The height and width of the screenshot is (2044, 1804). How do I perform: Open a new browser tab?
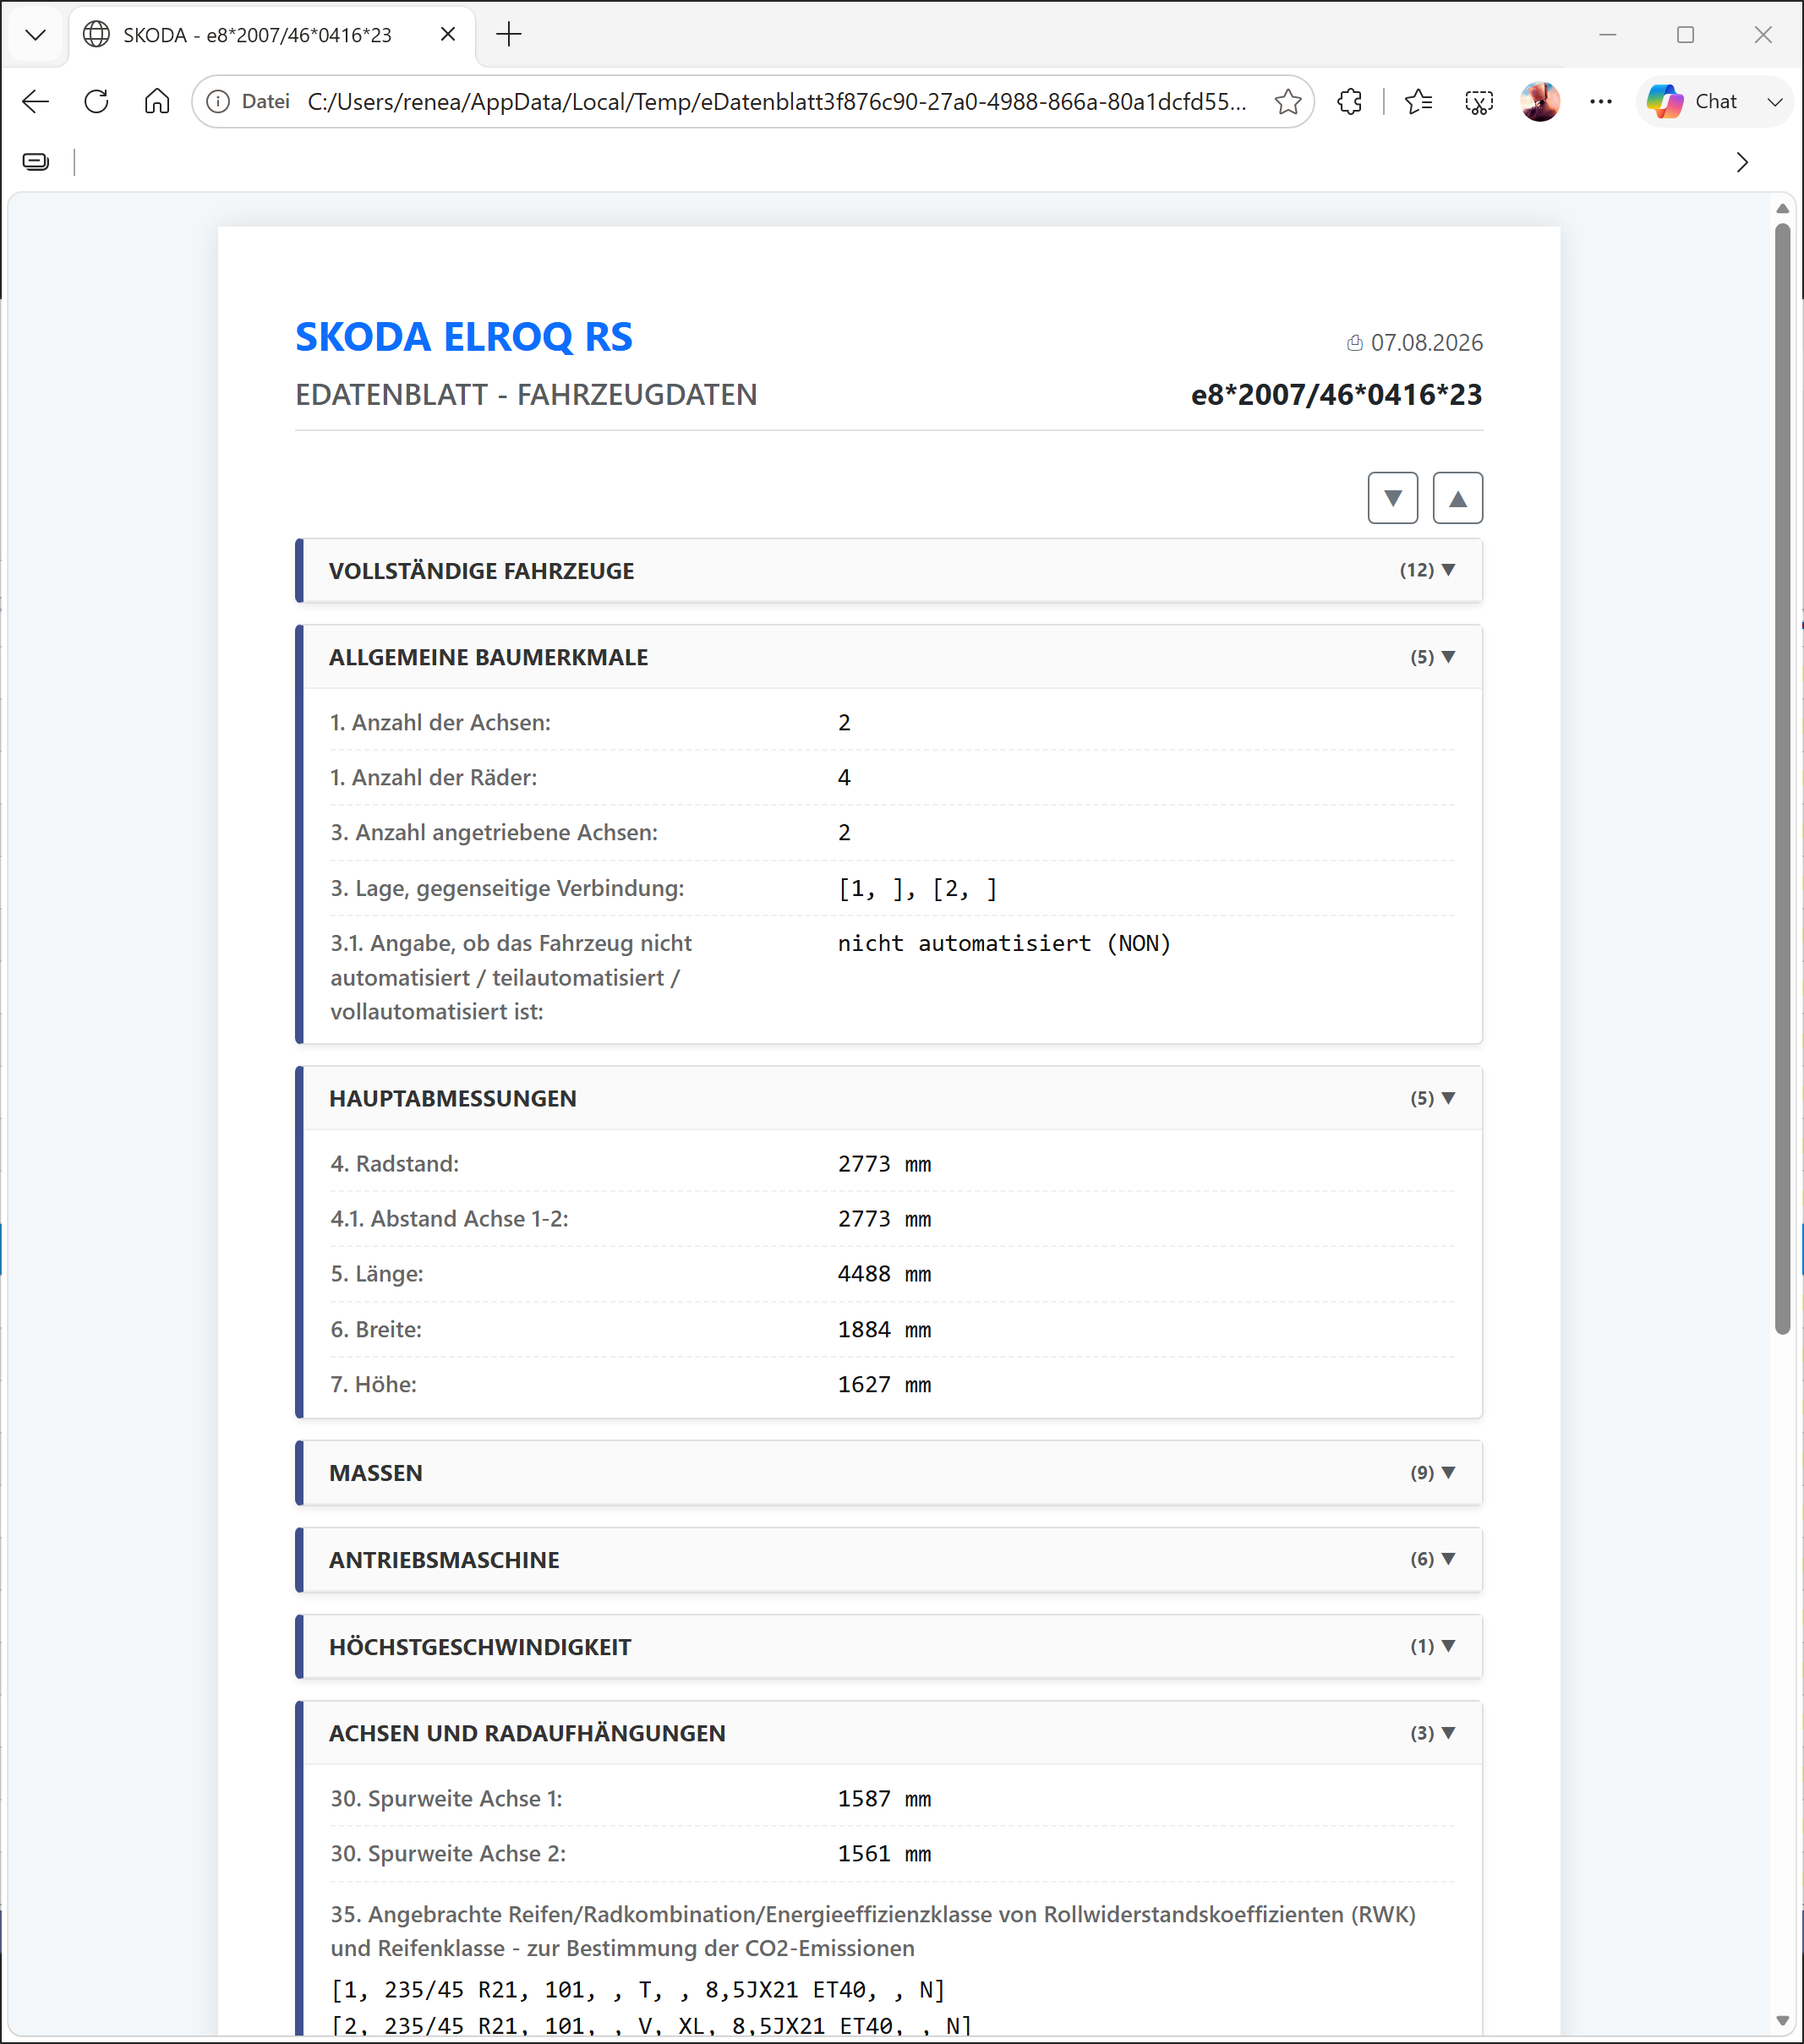[x=509, y=35]
